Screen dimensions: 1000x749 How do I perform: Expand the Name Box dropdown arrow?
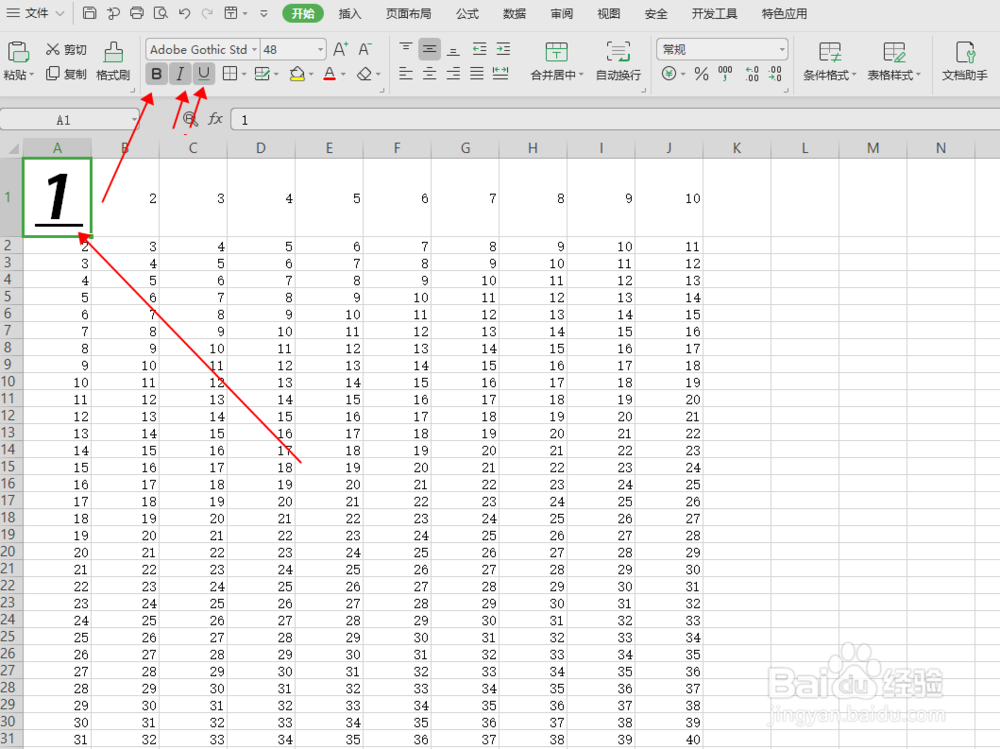tap(135, 120)
